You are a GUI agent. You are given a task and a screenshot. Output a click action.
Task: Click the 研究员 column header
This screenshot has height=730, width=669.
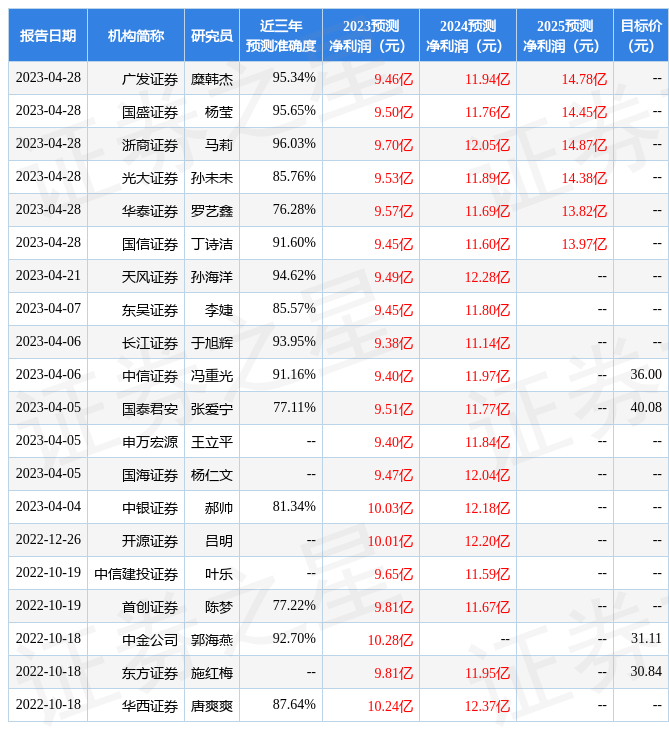point(212,35)
